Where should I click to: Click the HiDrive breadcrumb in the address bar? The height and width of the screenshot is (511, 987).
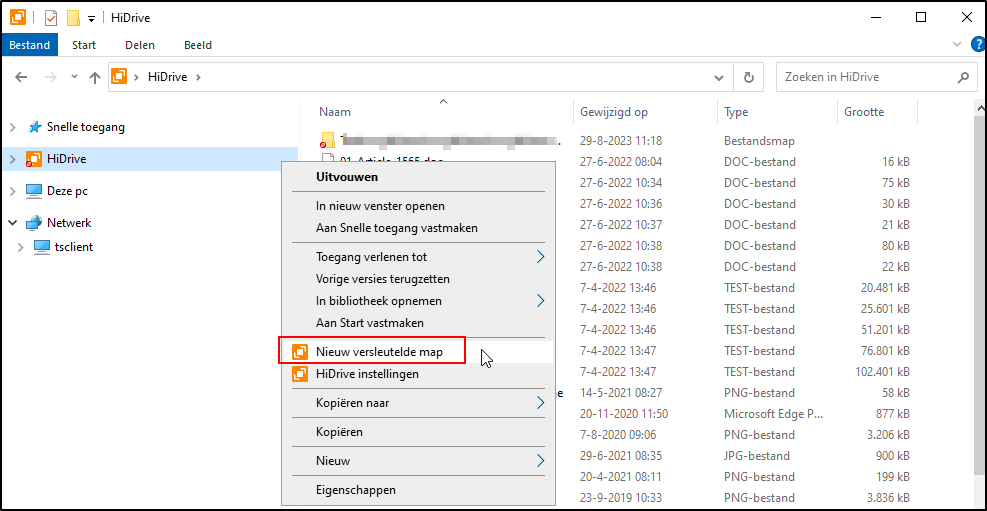click(x=168, y=77)
